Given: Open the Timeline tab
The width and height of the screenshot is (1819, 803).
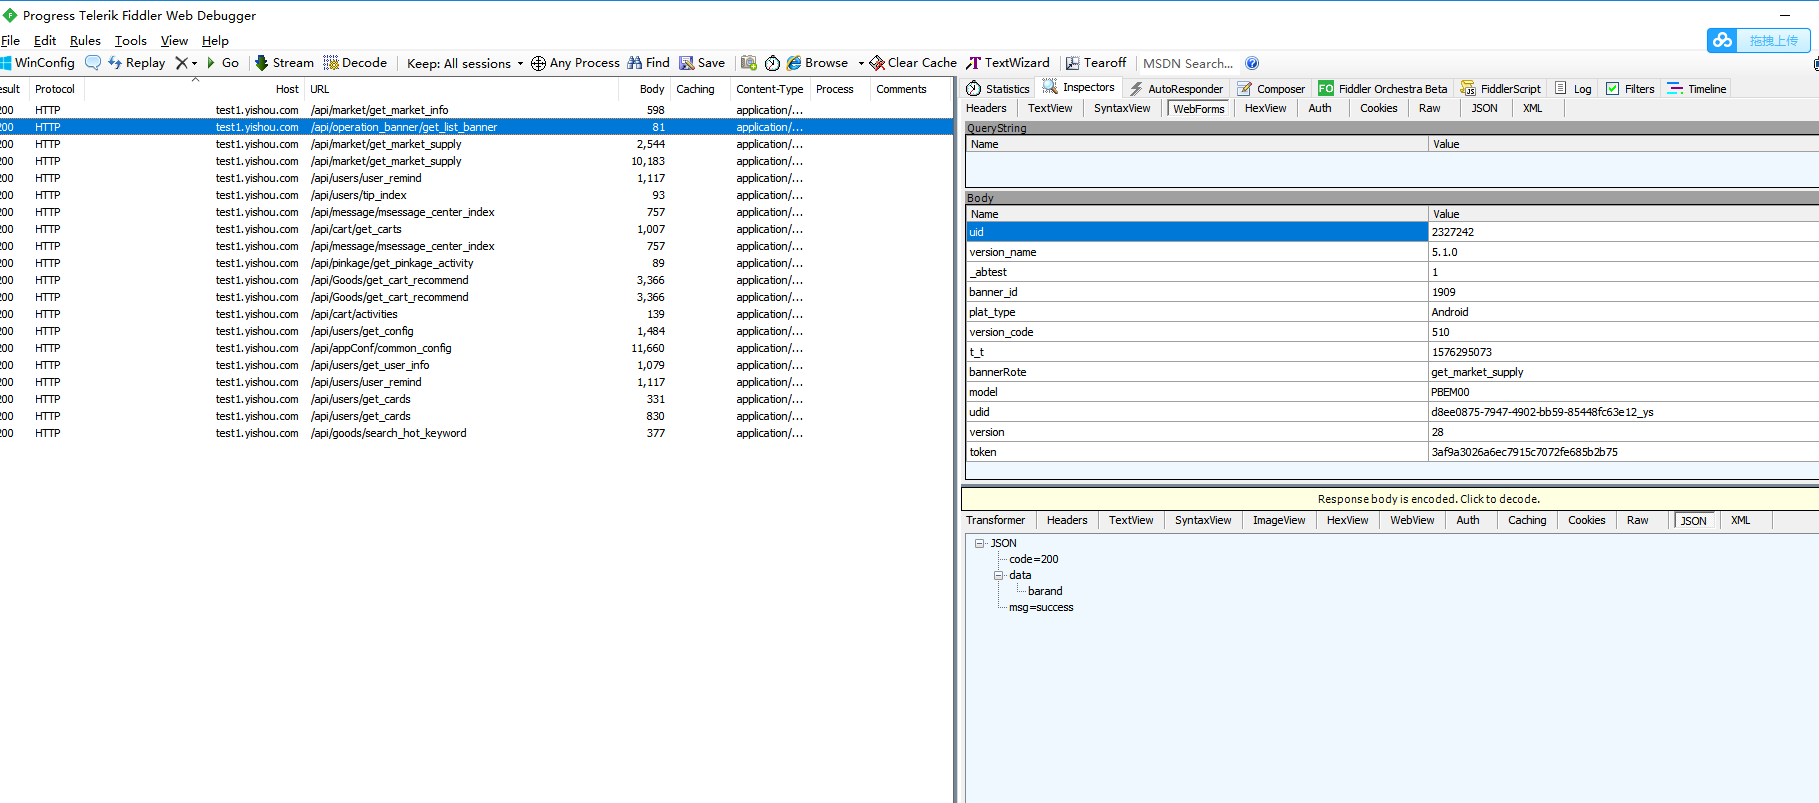Looking at the screenshot, I should (1697, 89).
